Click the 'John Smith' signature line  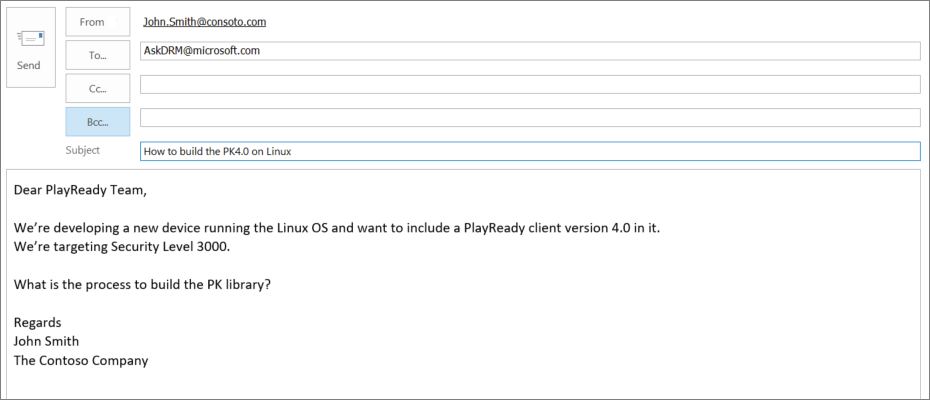coord(46,341)
